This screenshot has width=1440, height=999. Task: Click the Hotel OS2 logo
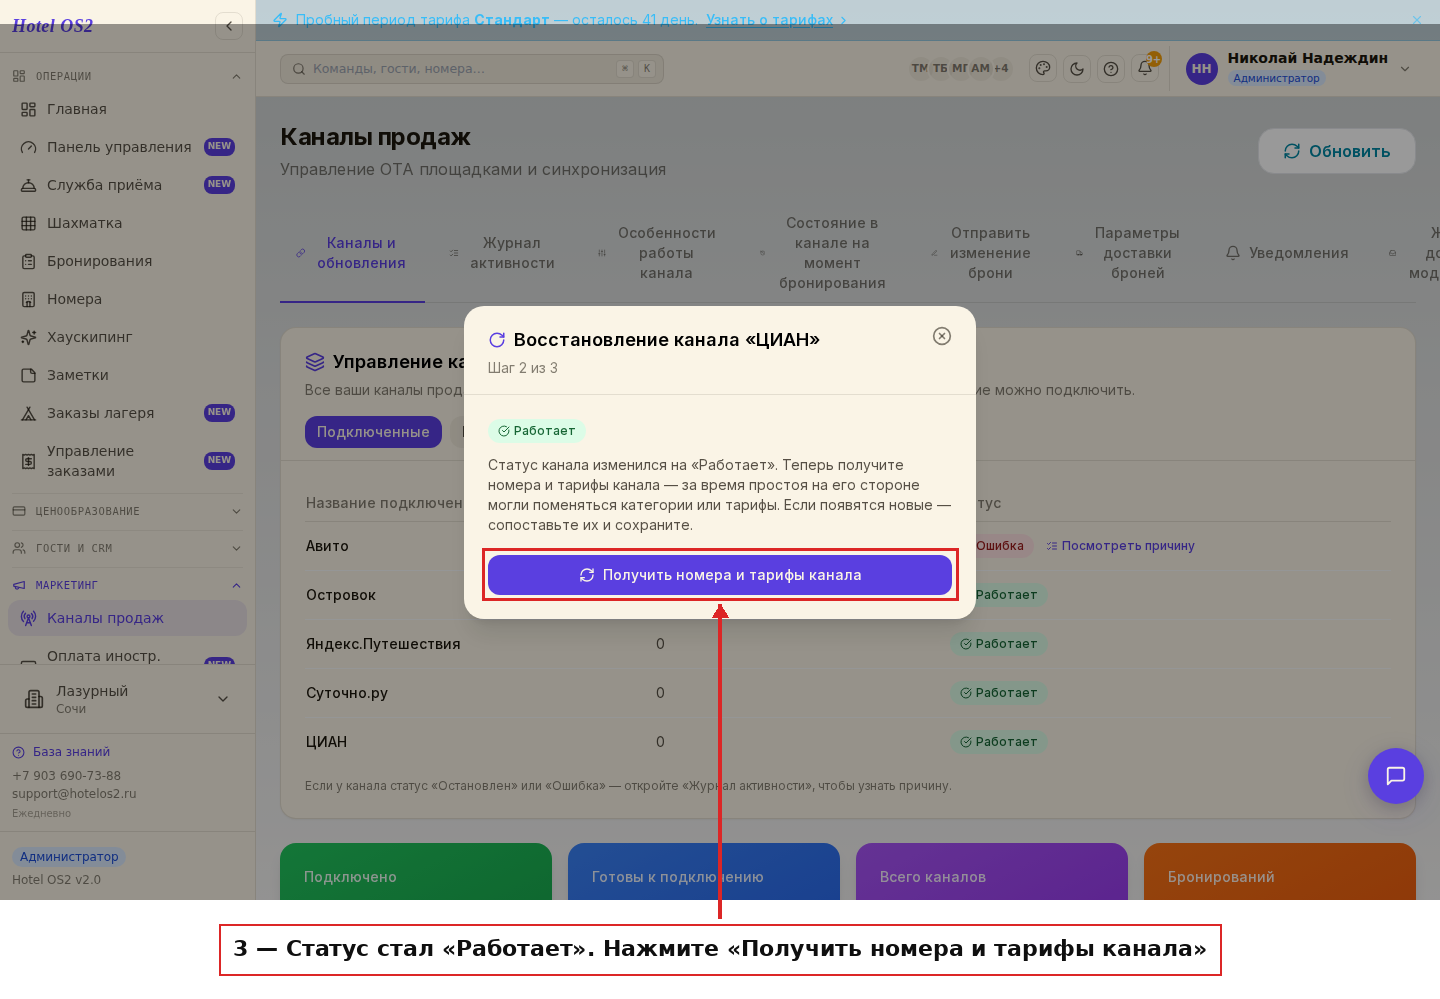tap(52, 26)
